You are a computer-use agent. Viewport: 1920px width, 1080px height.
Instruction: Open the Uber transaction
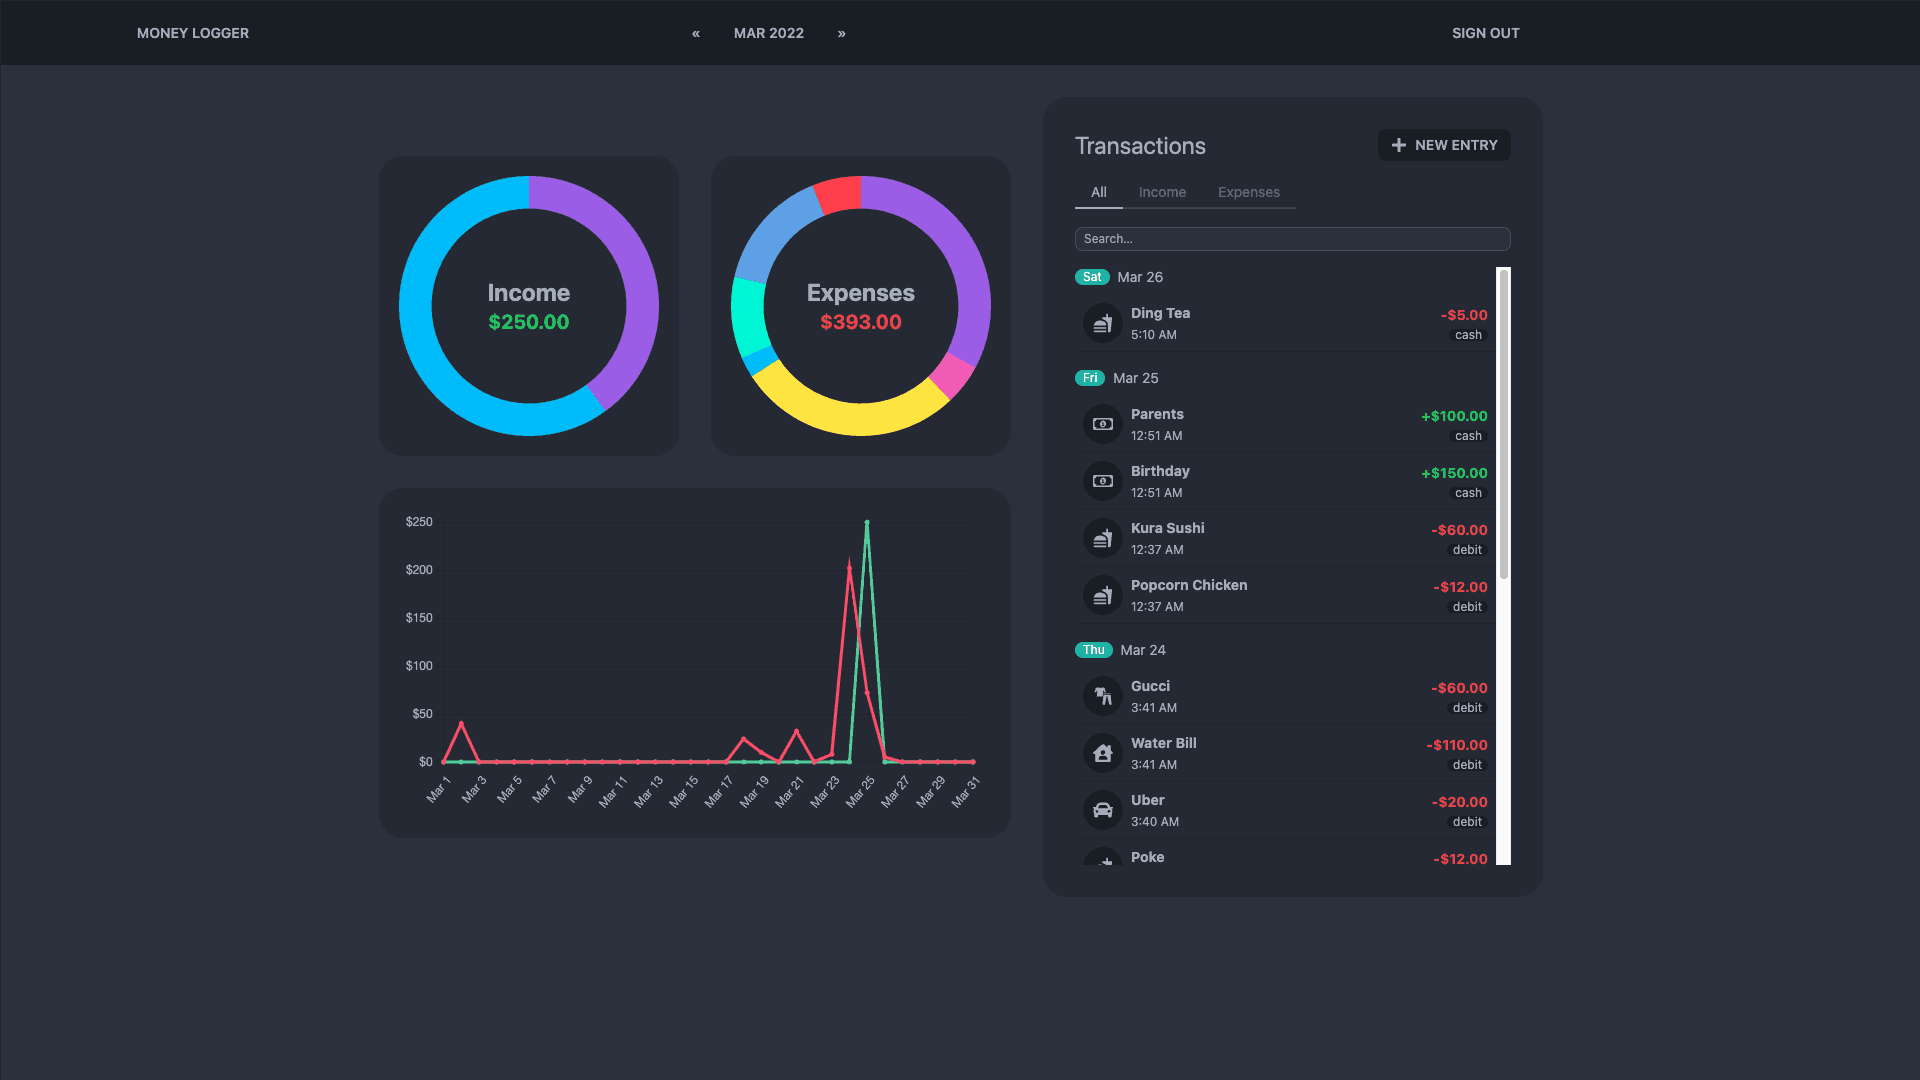tap(1285, 810)
